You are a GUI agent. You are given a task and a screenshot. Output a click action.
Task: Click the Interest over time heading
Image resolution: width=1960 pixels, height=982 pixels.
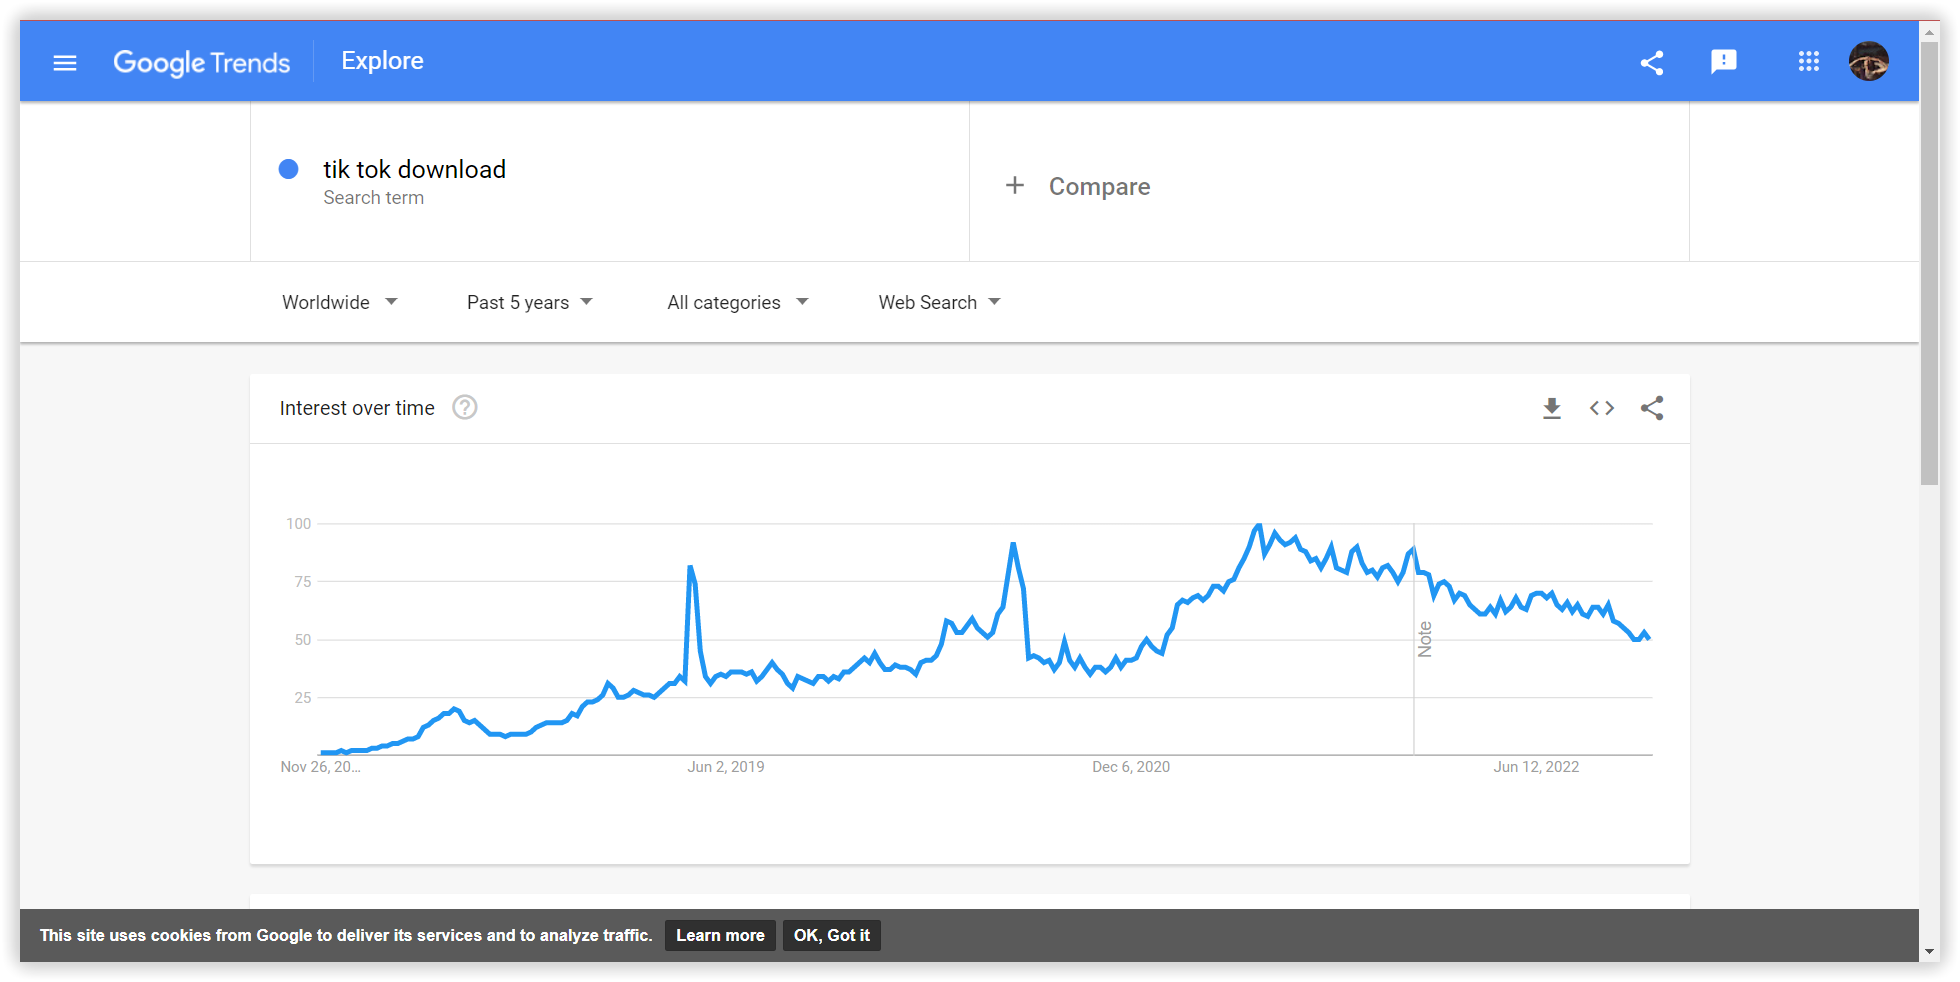coord(357,408)
